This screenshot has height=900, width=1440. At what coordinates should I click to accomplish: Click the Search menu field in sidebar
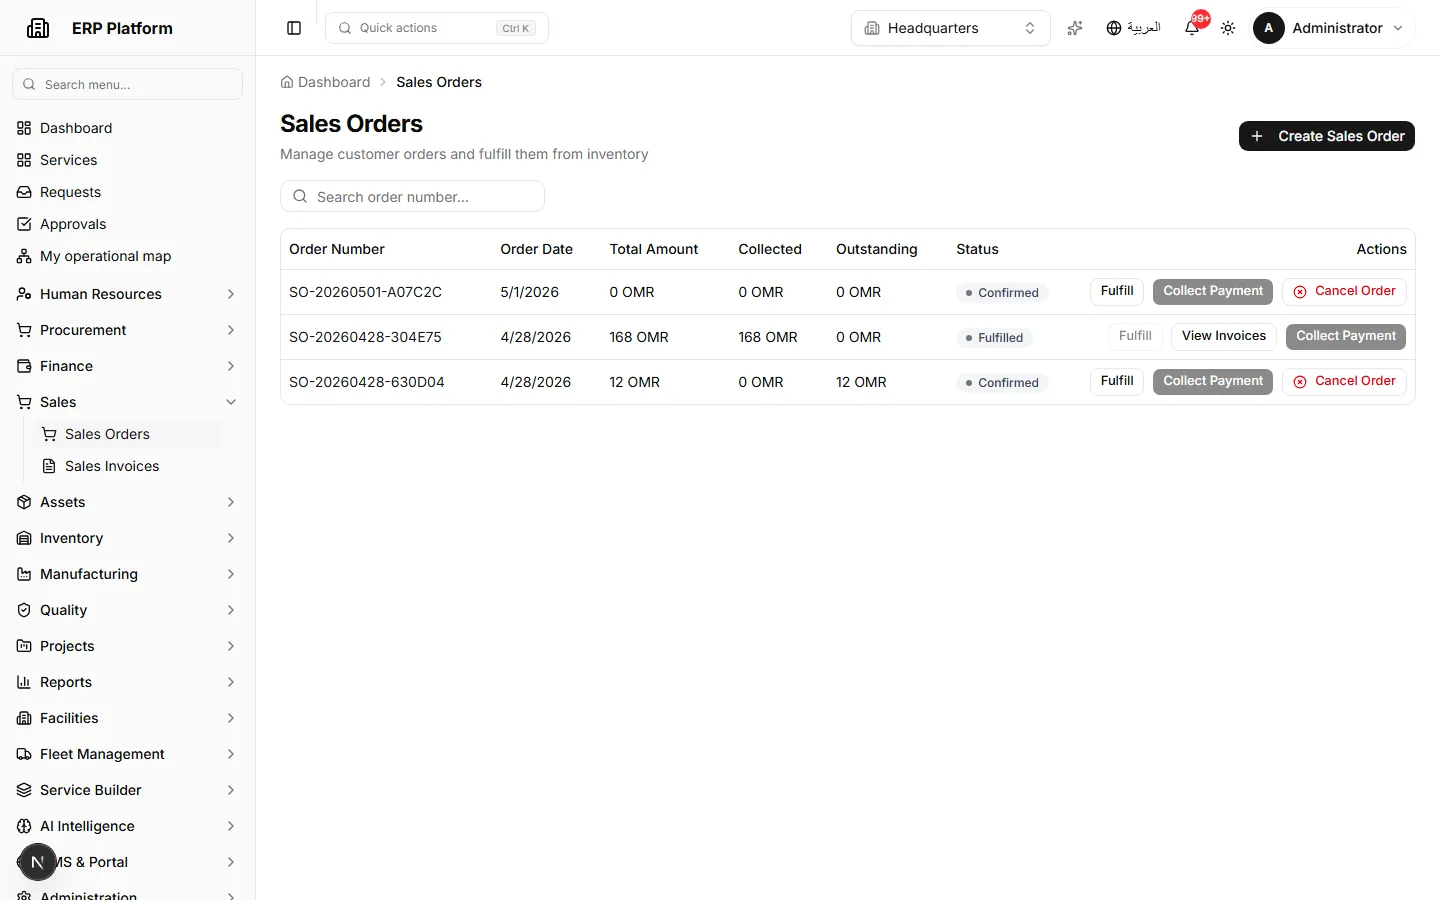click(x=127, y=84)
